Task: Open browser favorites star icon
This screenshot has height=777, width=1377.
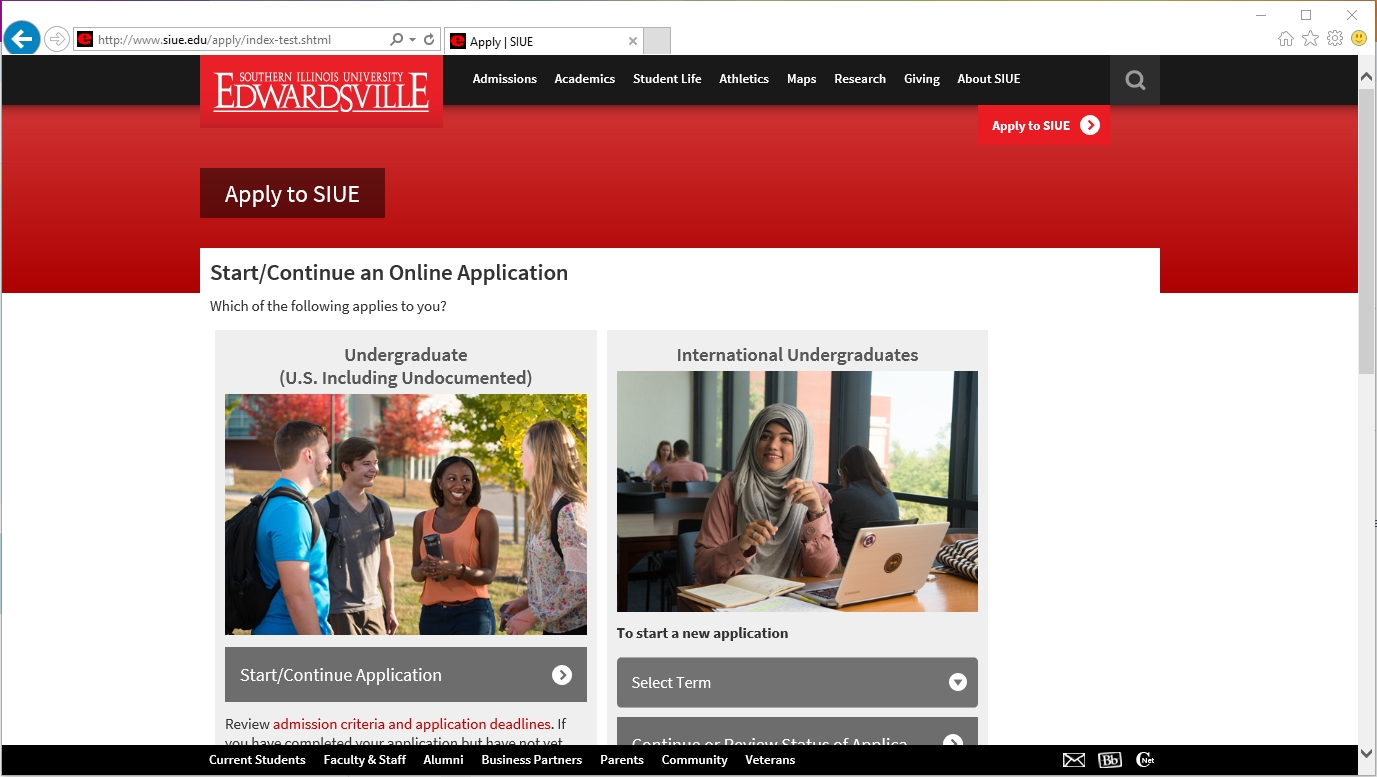Action: pyautogui.click(x=1310, y=39)
